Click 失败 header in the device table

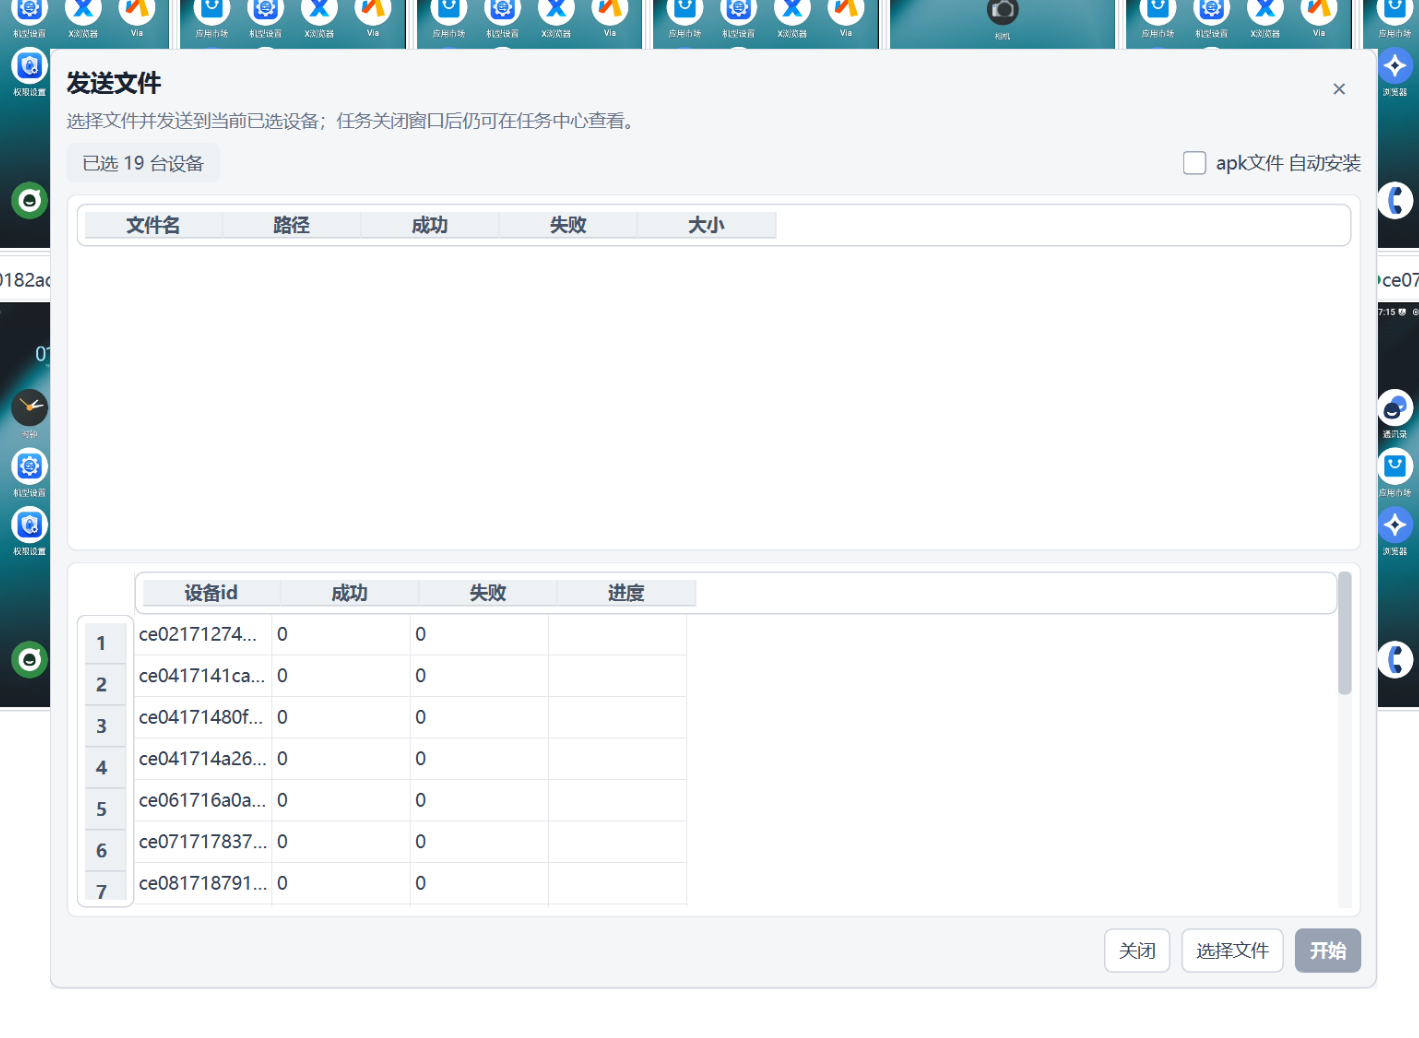(488, 593)
